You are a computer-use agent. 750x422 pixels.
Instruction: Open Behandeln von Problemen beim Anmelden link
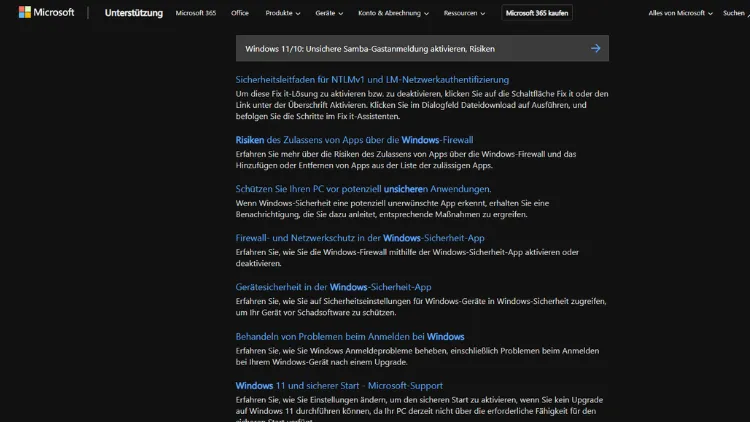350,336
